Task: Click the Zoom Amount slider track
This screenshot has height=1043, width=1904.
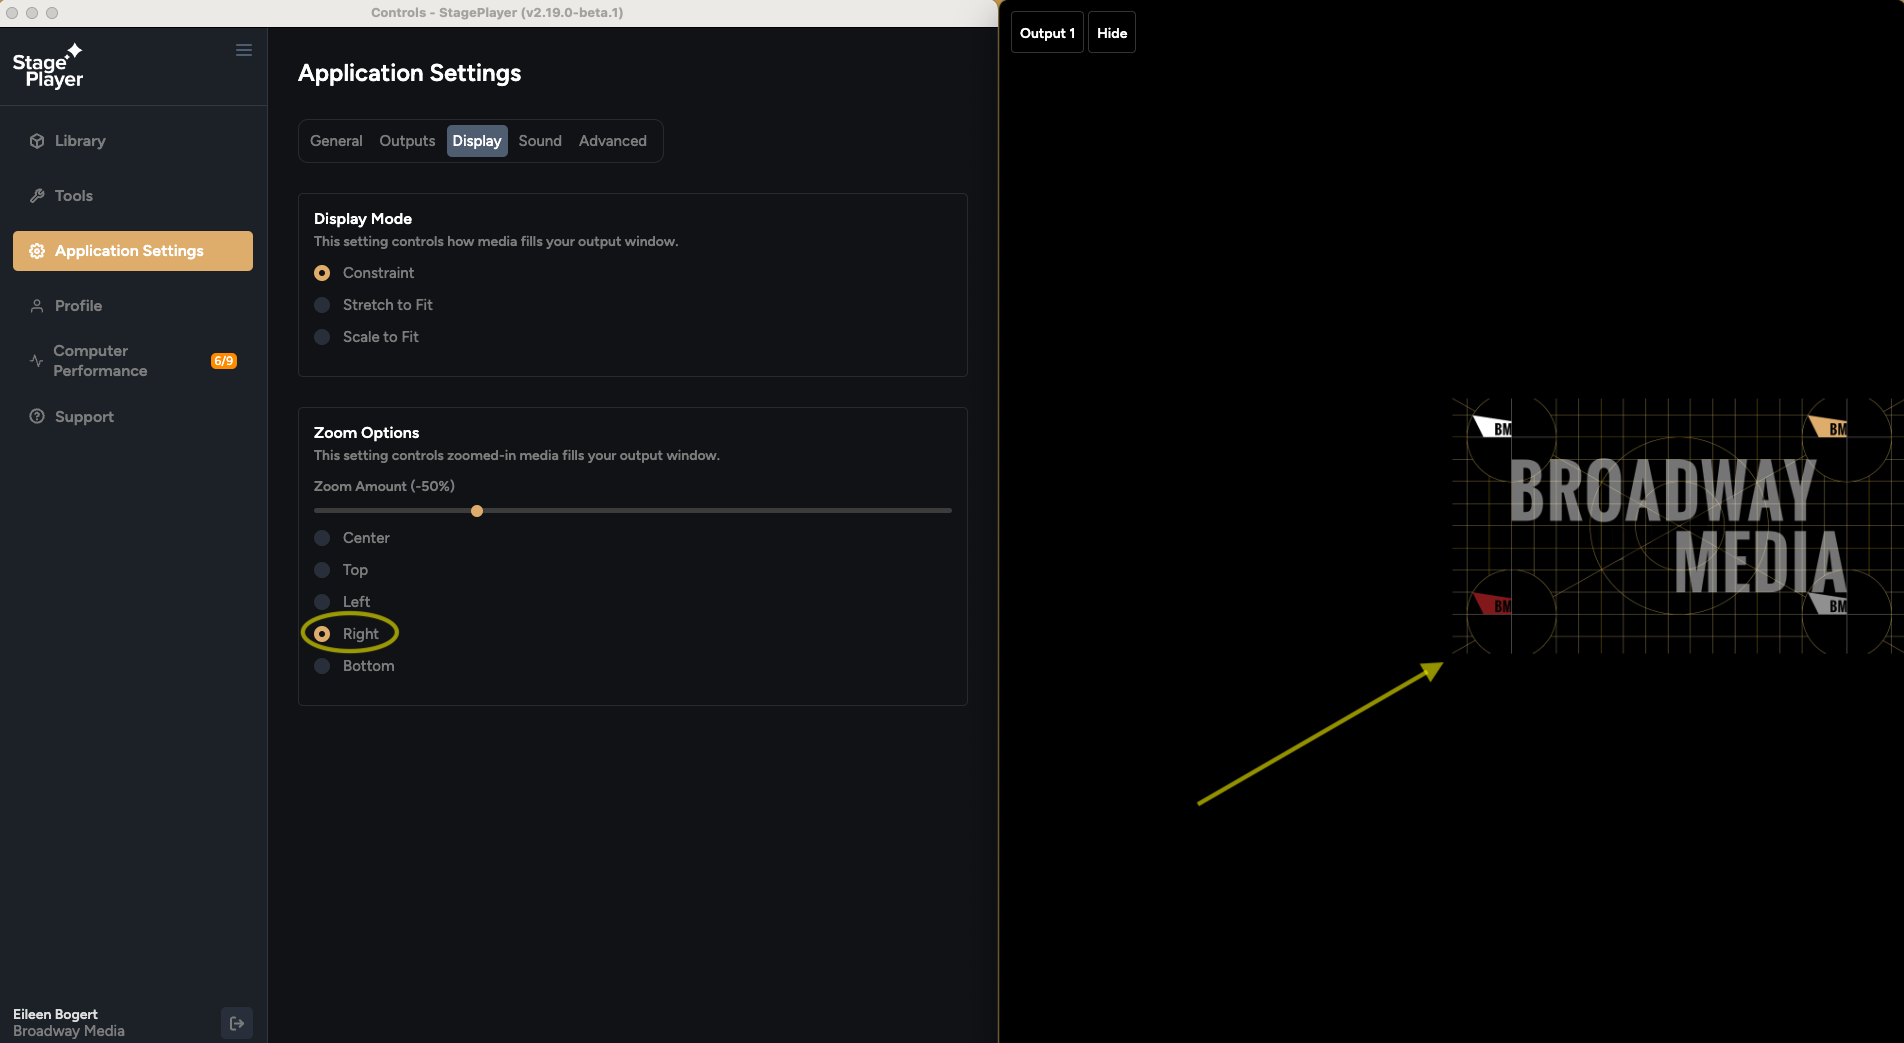Action: (x=633, y=511)
